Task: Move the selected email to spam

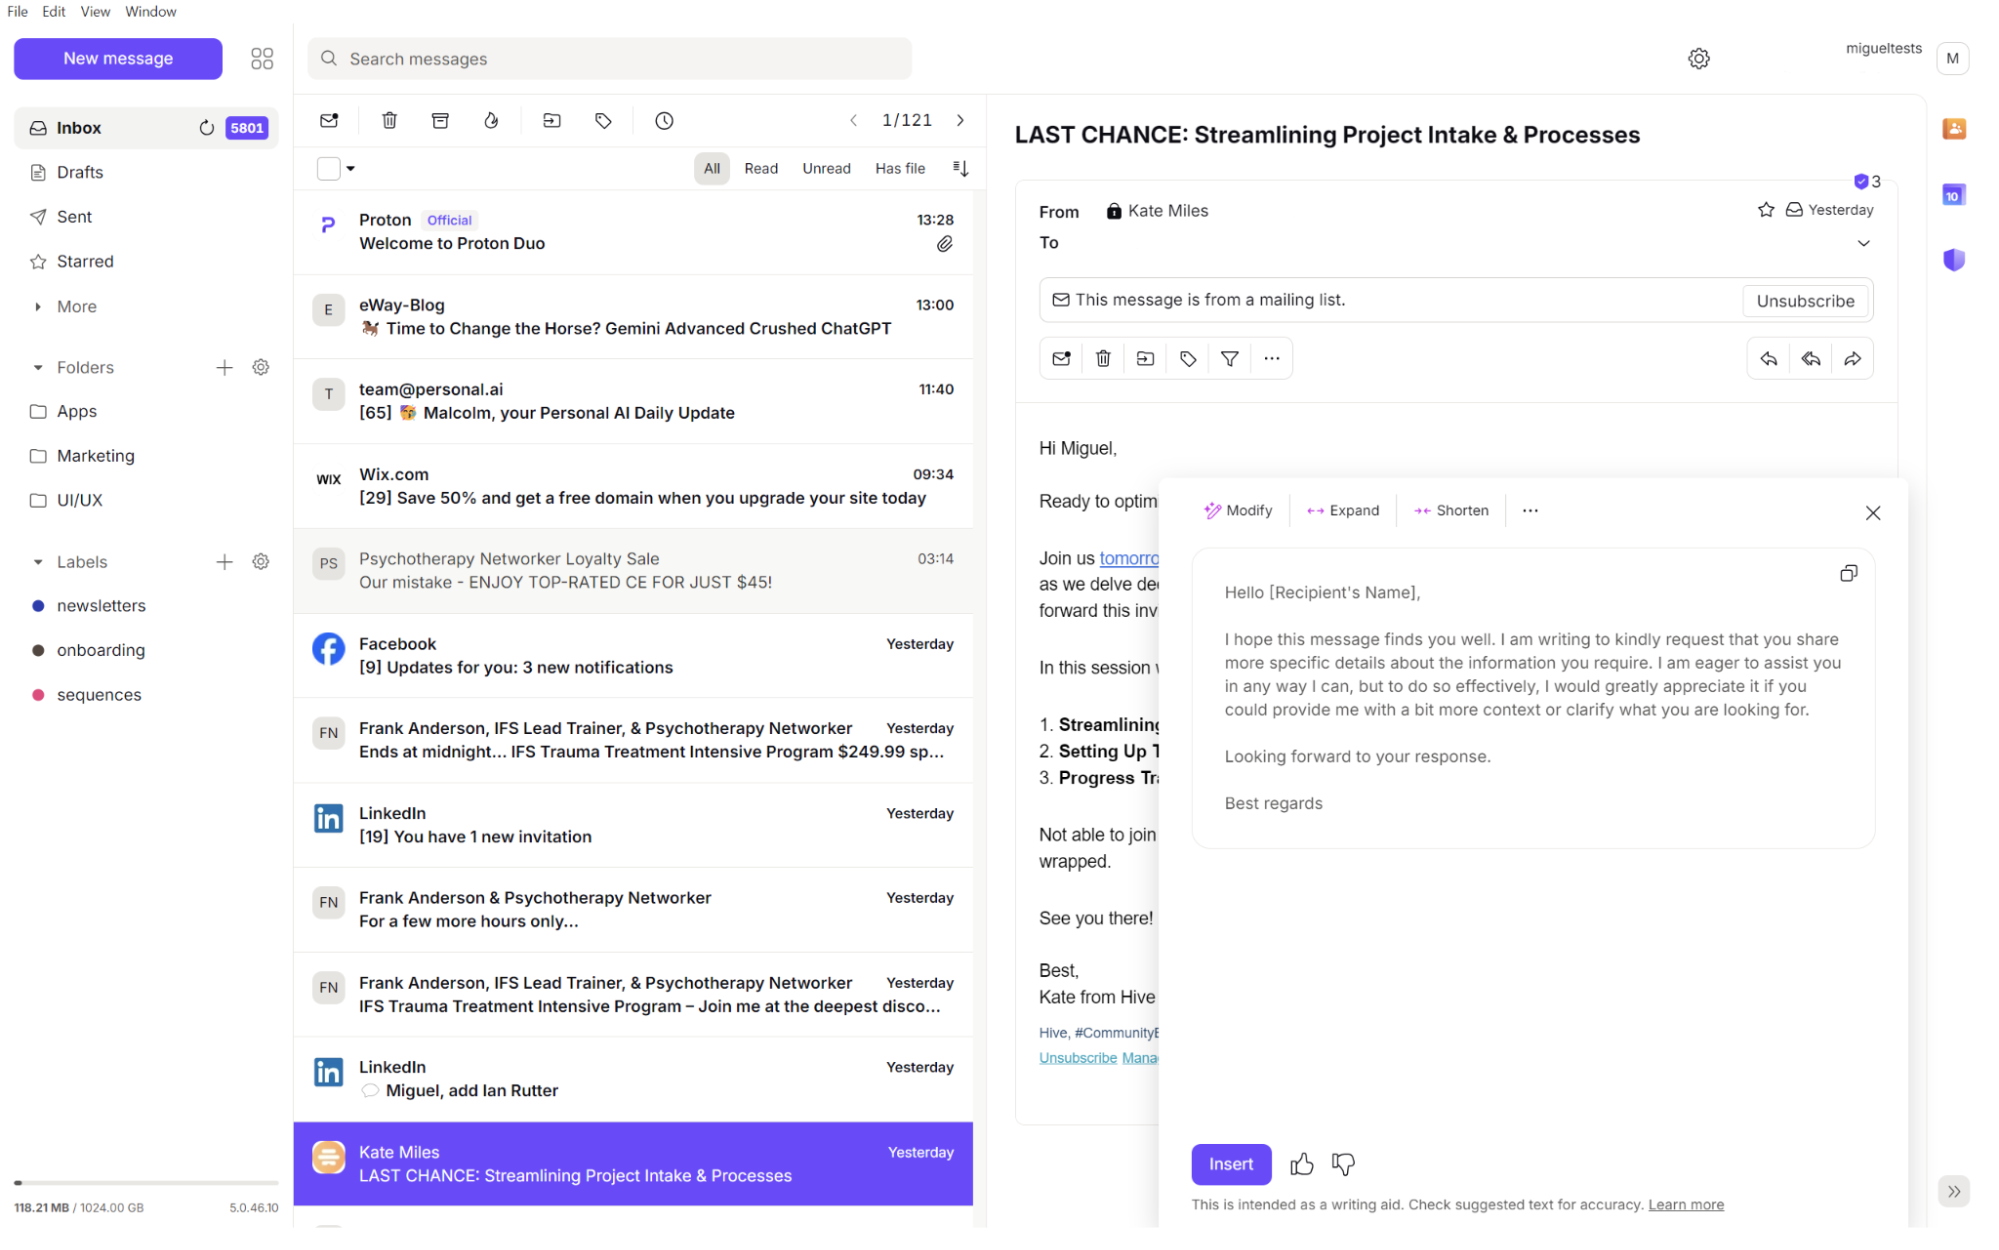Action: point(491,120)
